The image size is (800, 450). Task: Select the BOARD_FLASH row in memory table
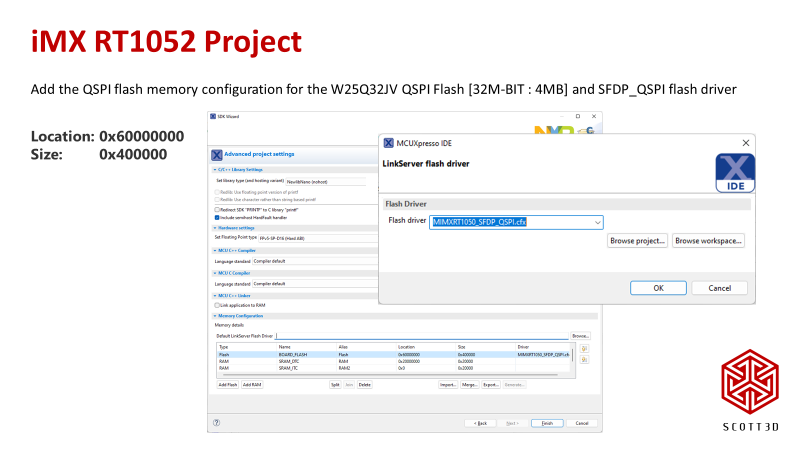(x=393, y=355)
